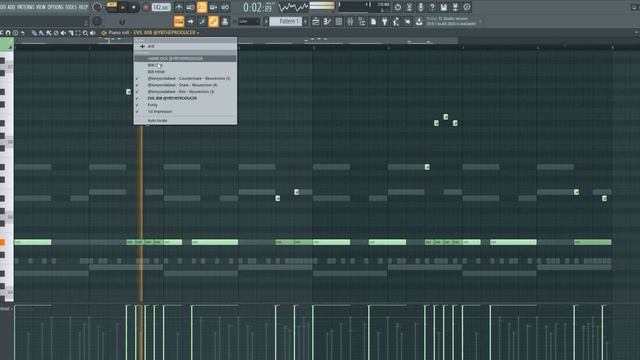Click the blank page project icon

pyautogui.click(x=373, y=22)
